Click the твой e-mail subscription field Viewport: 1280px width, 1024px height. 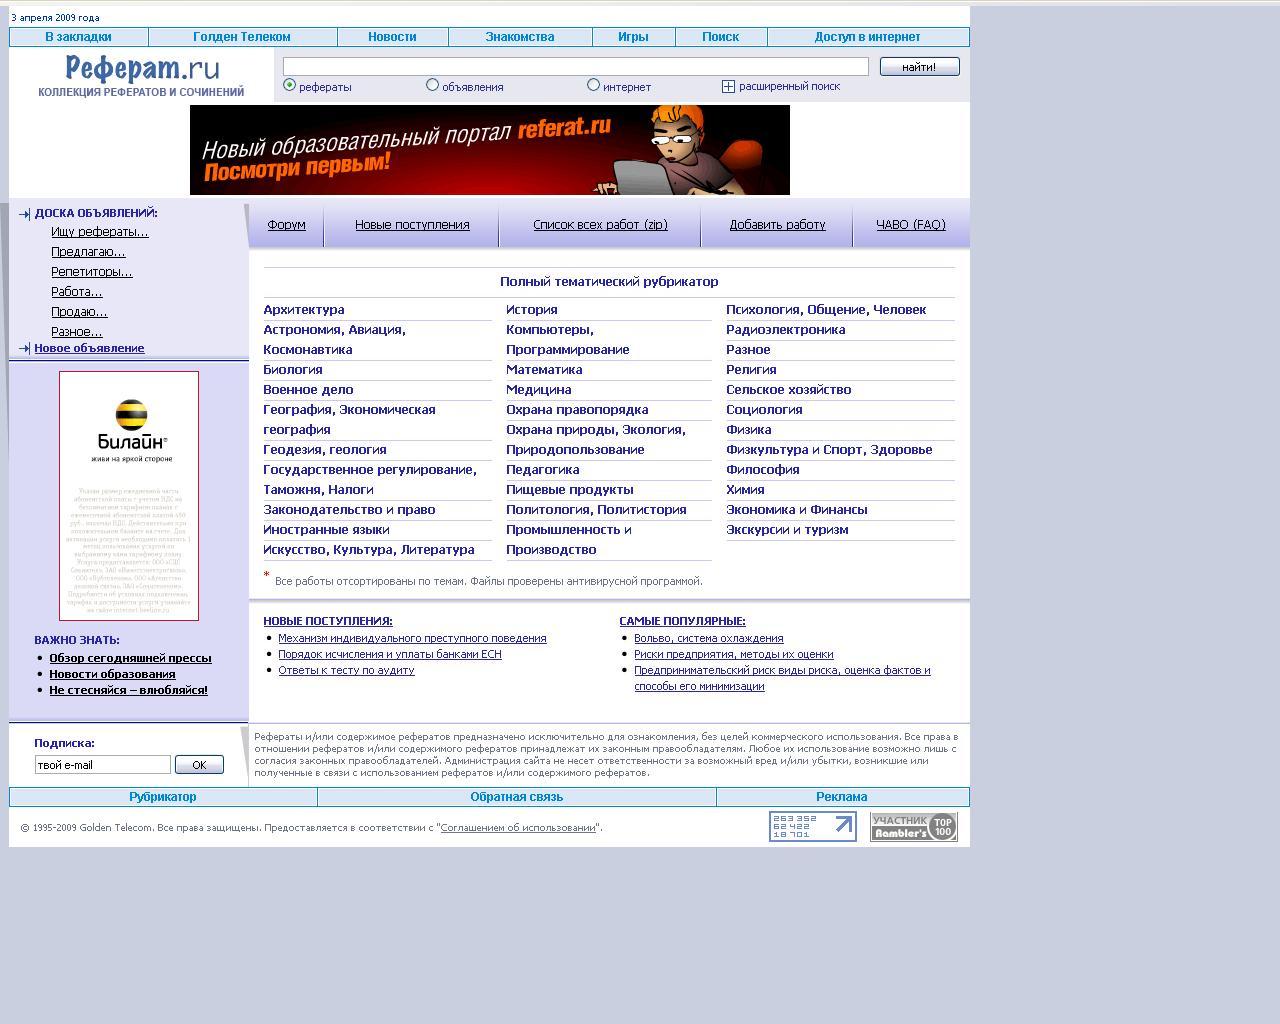pyautogui.click(x=103, y=765)
